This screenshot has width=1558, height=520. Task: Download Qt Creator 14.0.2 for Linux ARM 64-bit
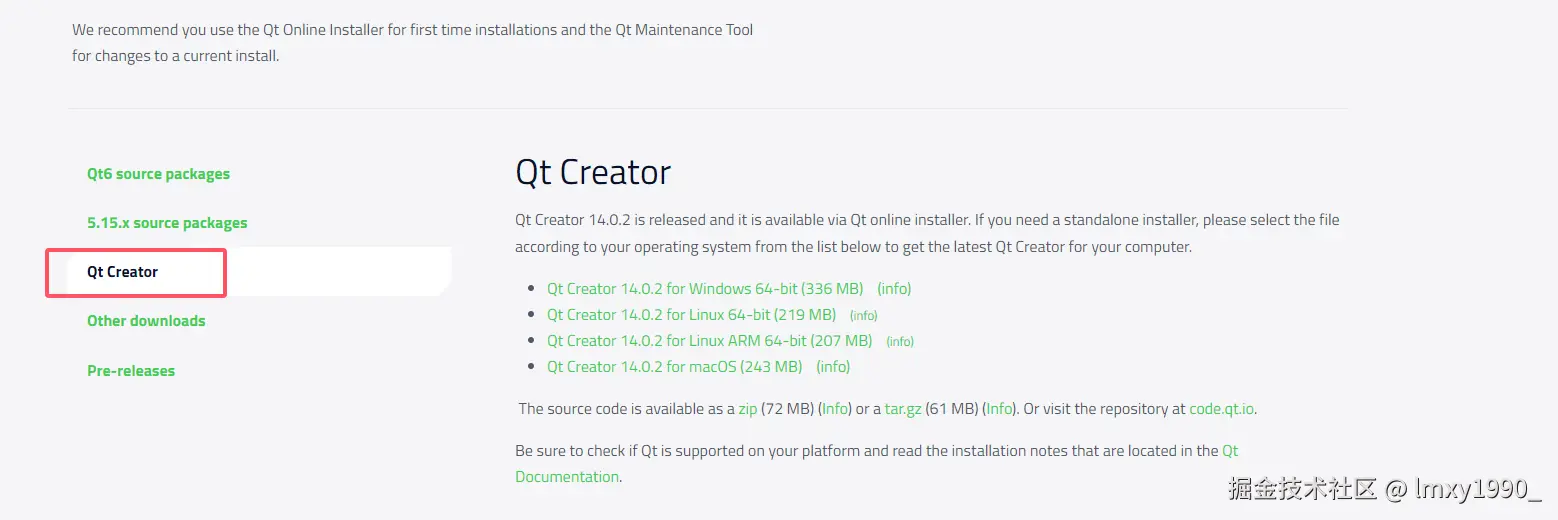coord(709,341)
